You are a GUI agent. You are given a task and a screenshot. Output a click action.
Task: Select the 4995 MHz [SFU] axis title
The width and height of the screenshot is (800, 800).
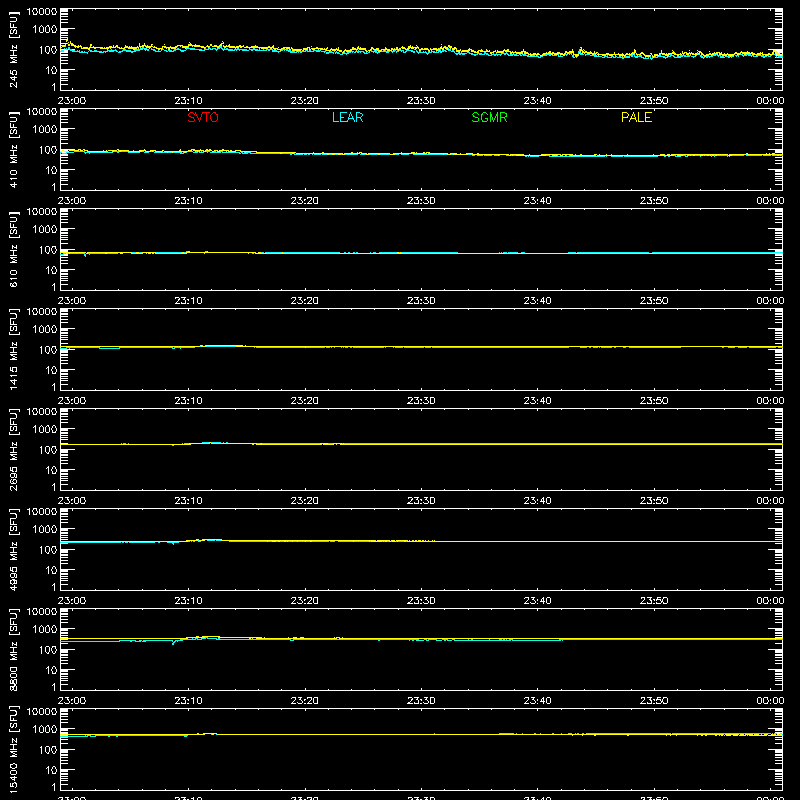tap(13, 549)
